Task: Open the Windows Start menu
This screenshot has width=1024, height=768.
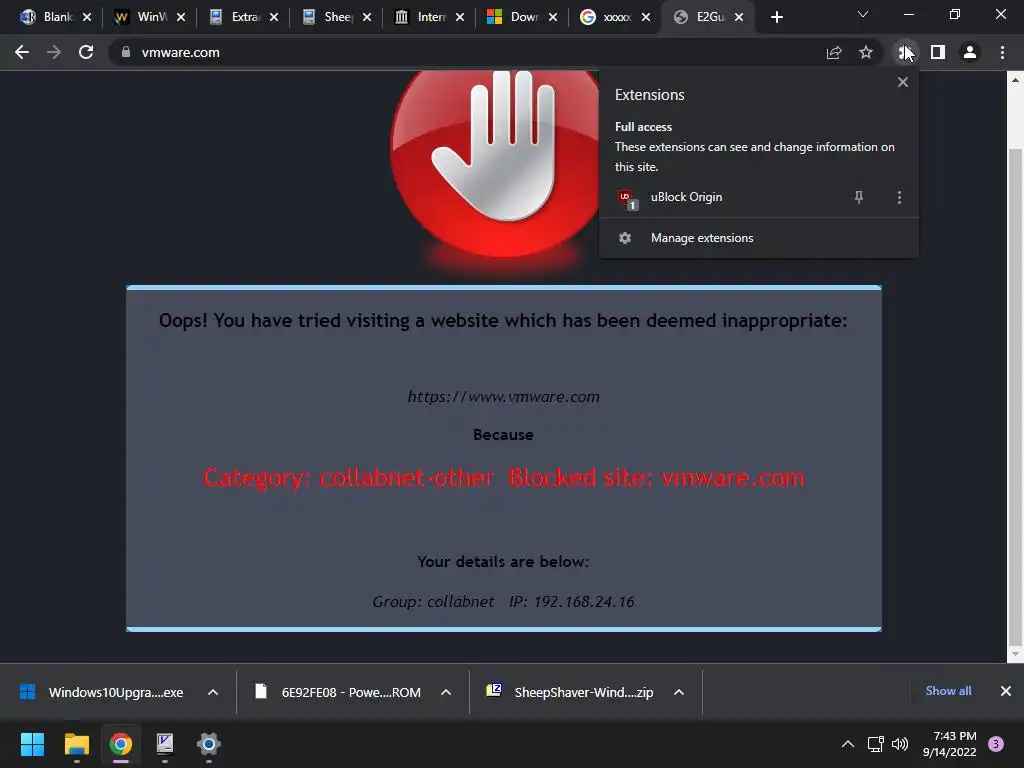Action: tap(32, 744)
